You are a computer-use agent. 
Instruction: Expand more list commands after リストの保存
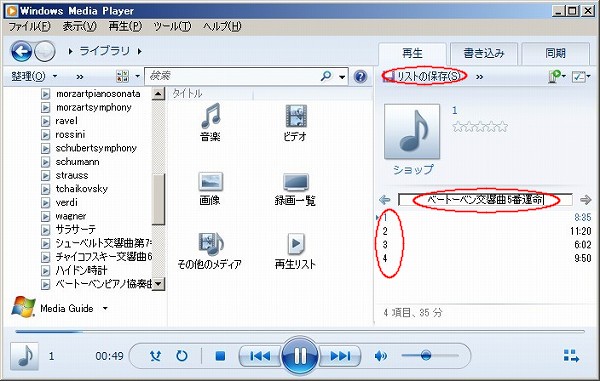(x=479, y=77)
